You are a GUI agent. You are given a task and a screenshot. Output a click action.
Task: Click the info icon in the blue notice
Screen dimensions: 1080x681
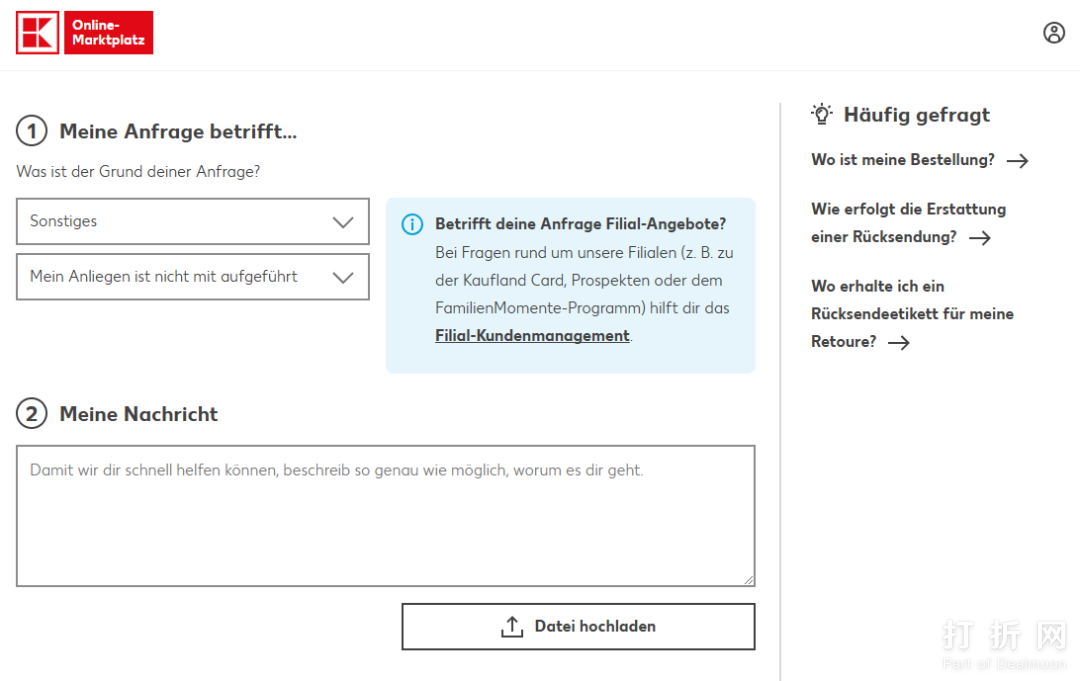[x=412, y=224]
